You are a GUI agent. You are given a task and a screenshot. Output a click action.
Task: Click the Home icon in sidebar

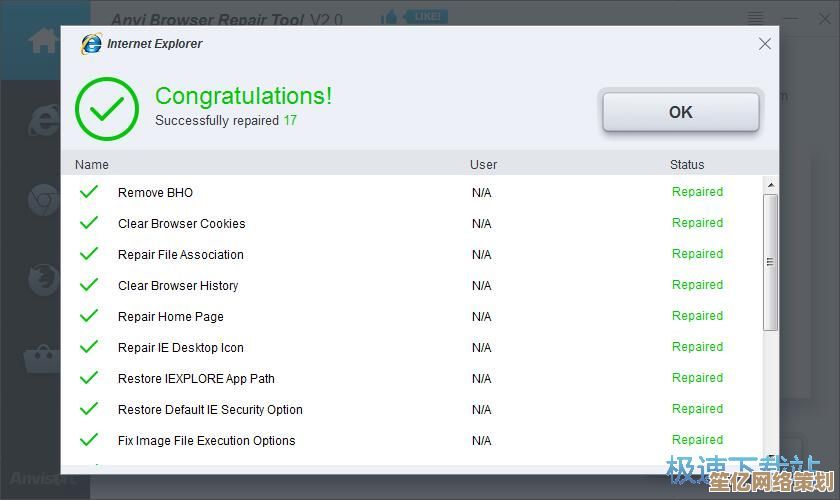(43, 41)
